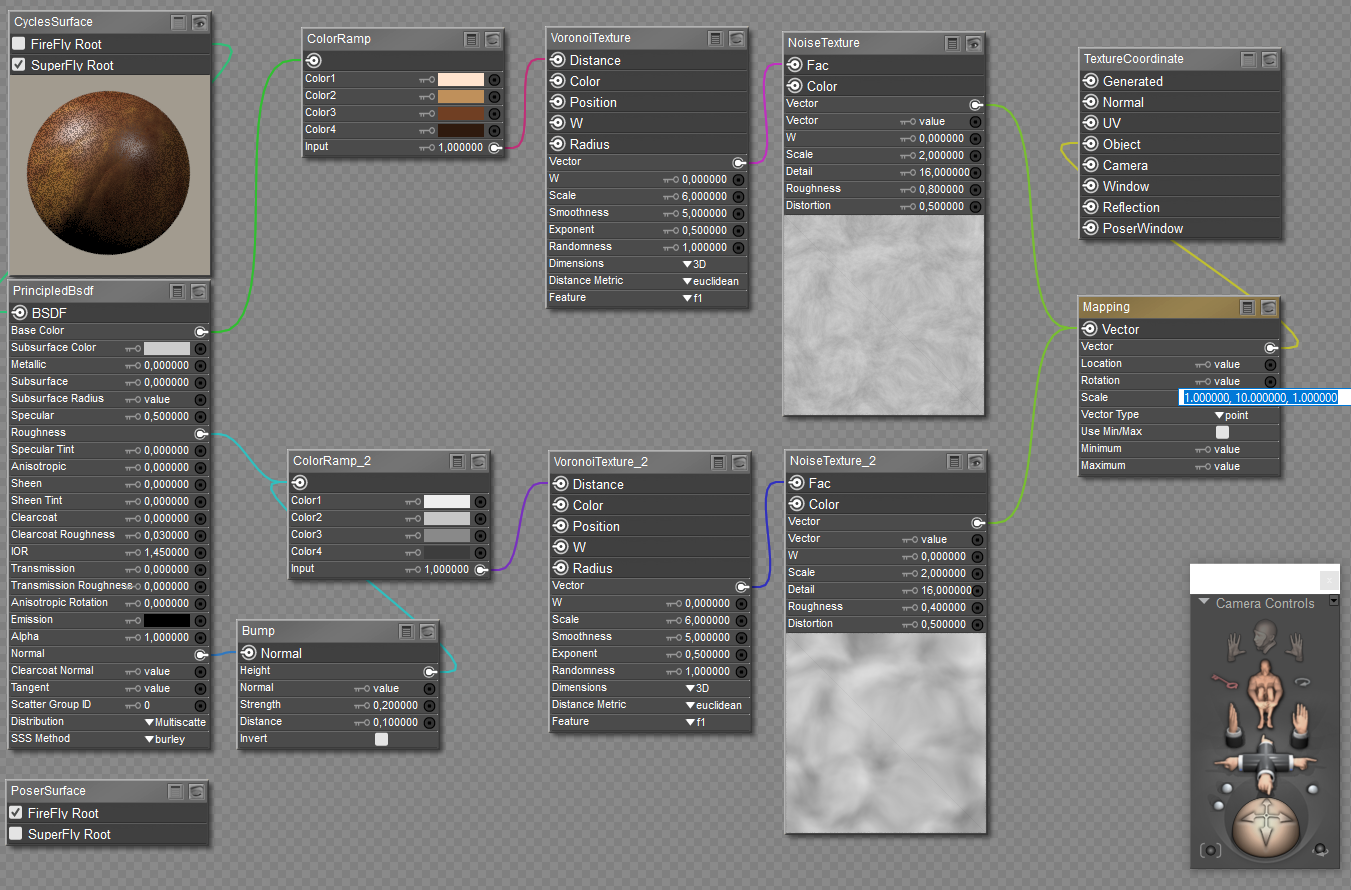Open the TextureCoordinate node options icon
The height and width of the screenshot is (890, 1351).
coord(1248,59)
